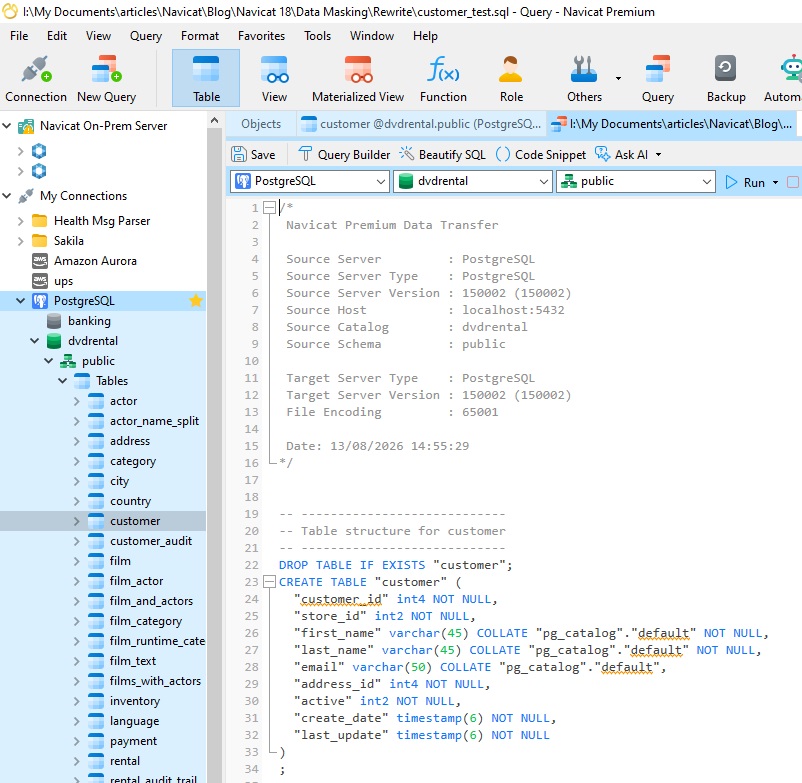Select the inventory table
Viewport: 802px width, 783px height.
[x=135, y=701]
